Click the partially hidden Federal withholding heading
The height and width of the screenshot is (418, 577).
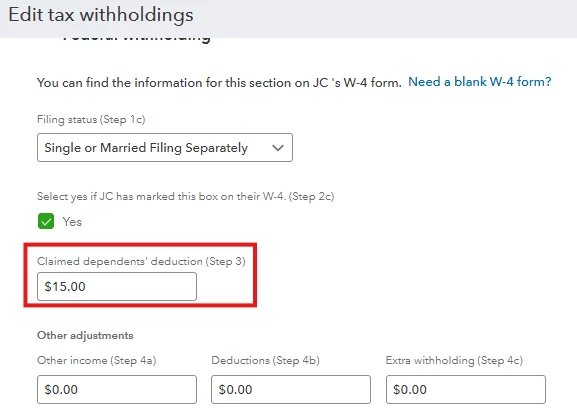pos(136,38)
